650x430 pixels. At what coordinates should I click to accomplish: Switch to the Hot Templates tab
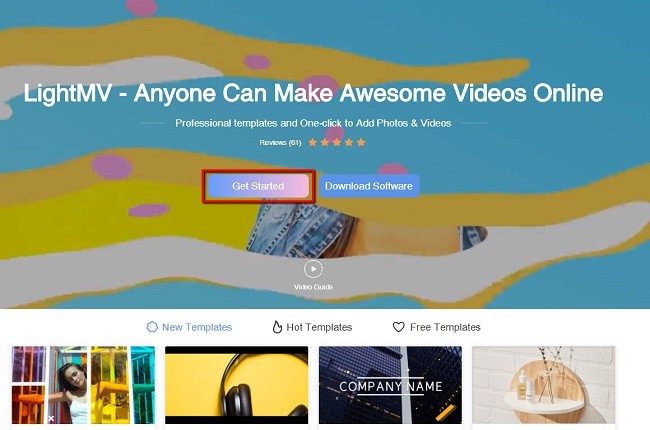click(312, 327)
